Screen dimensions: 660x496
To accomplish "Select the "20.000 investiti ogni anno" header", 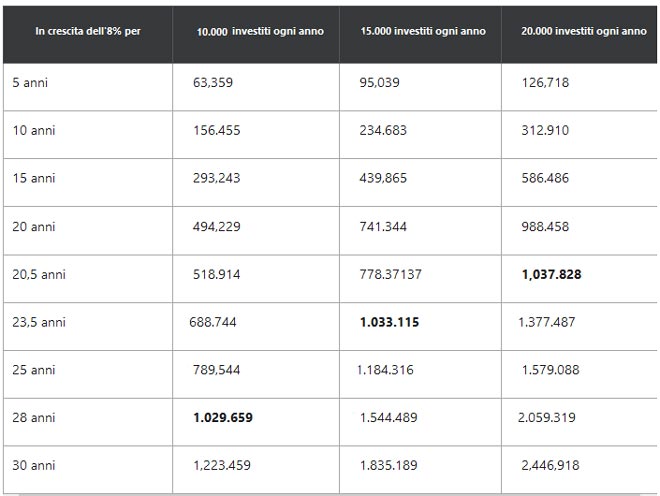I will (x=583, y=32).
